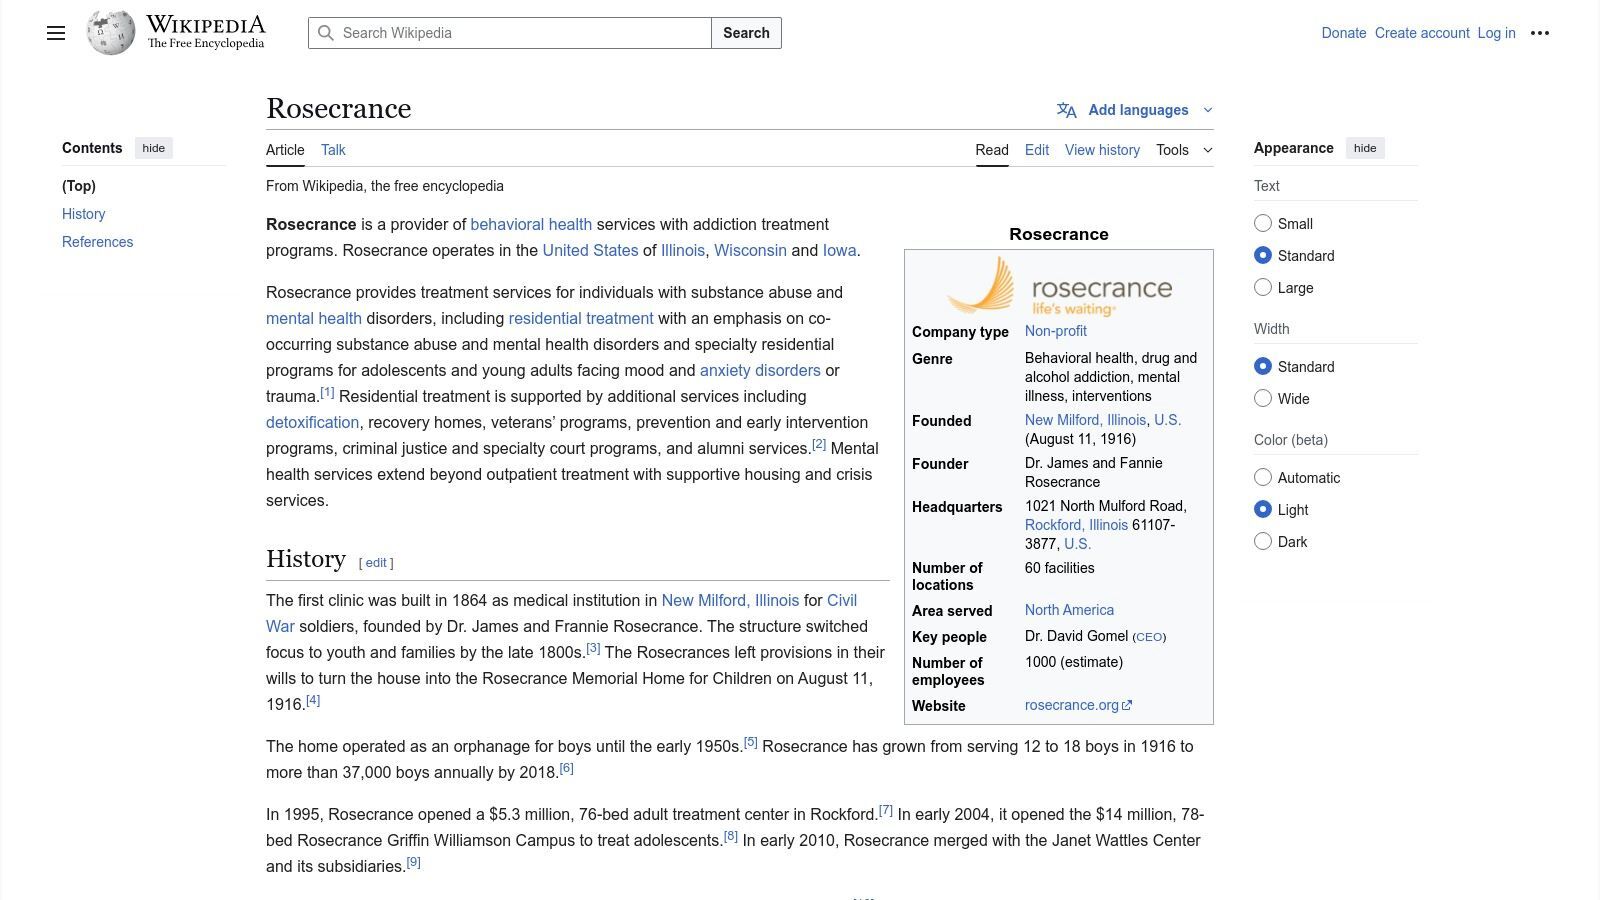Open the Rockford, Illinois infobox link
The height and width of the screenshot is (900, 1600).
[x=1076, y=525]
